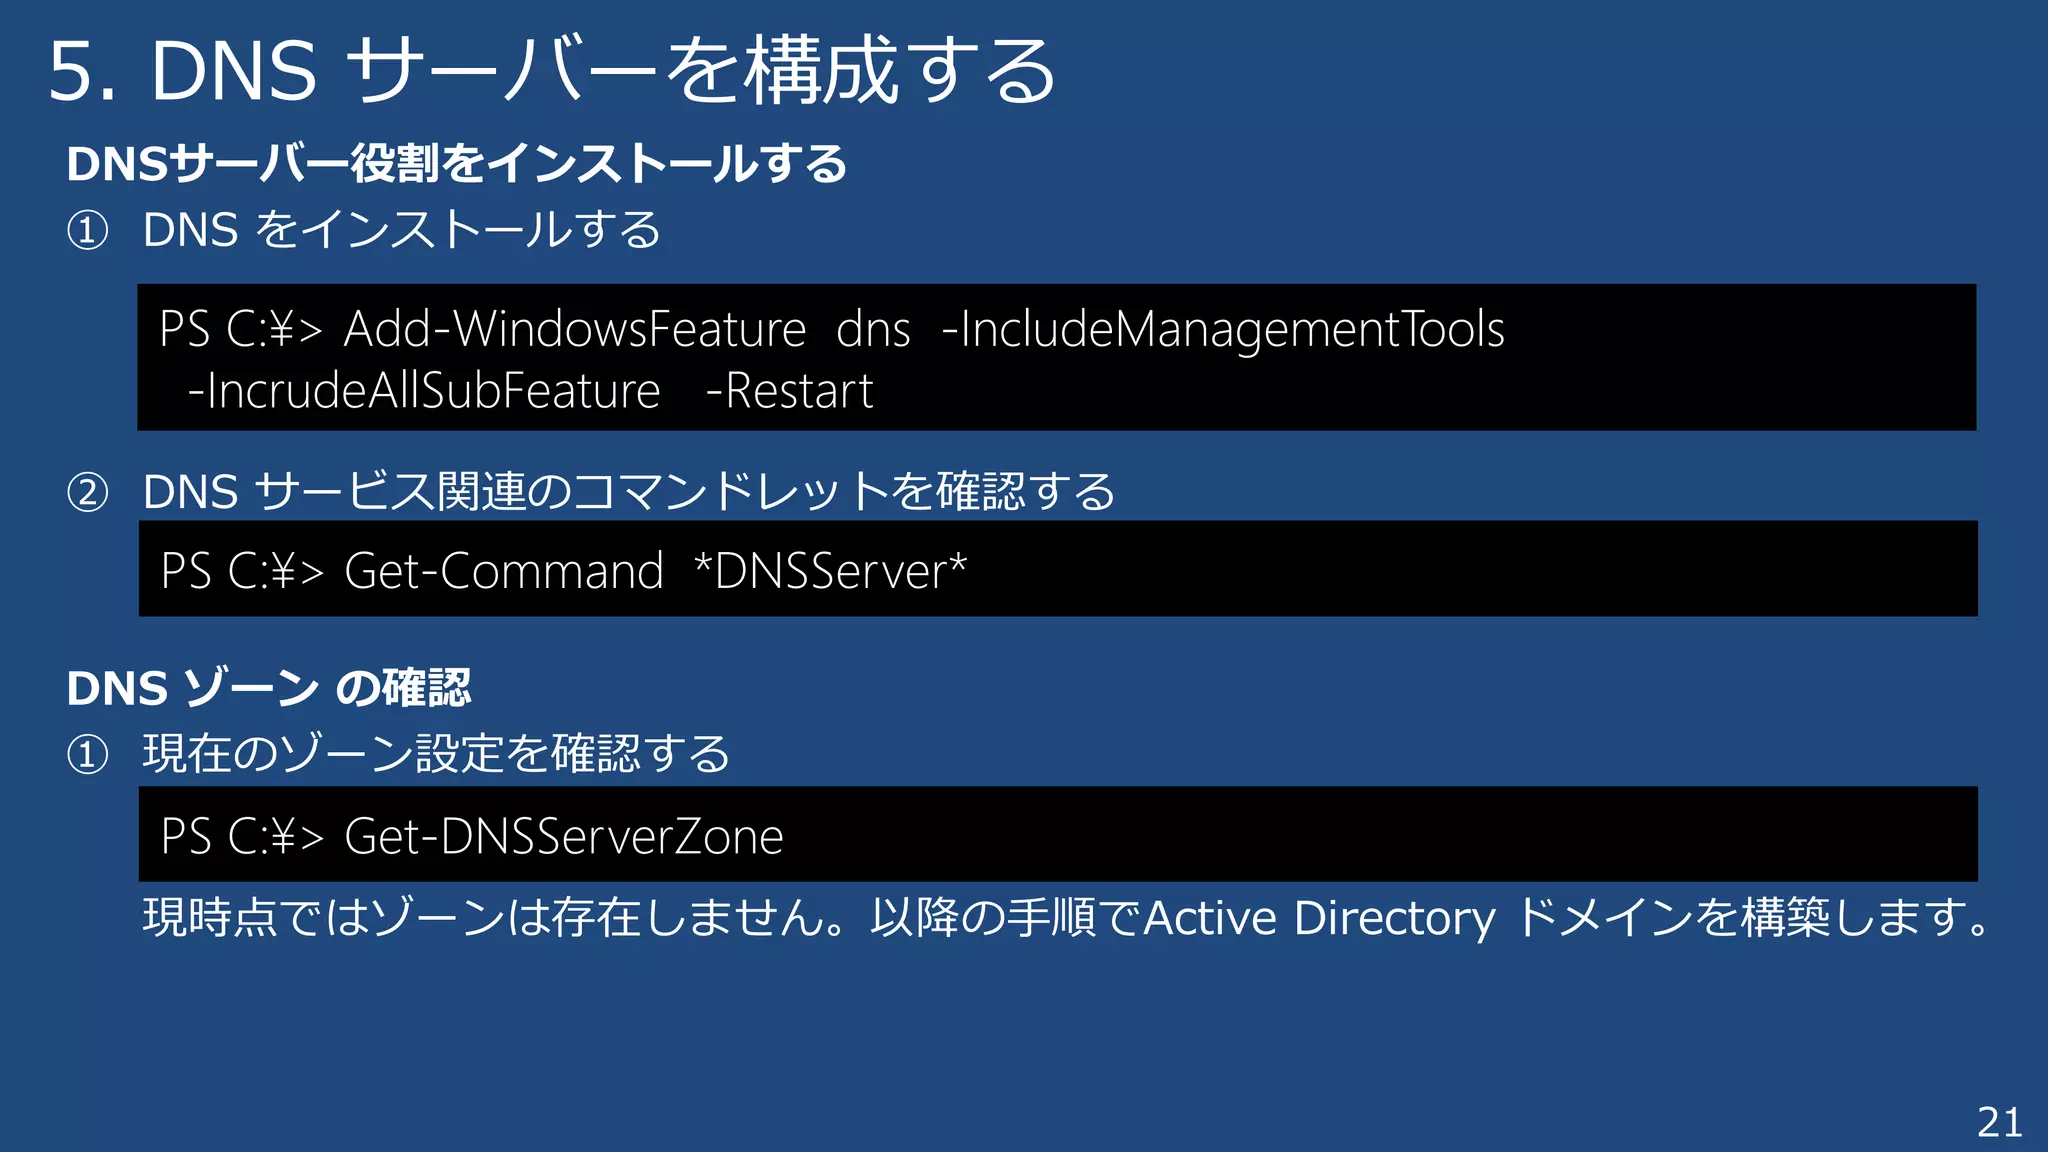Click the Get-DNSServerZone command

(x=563, y=836)
